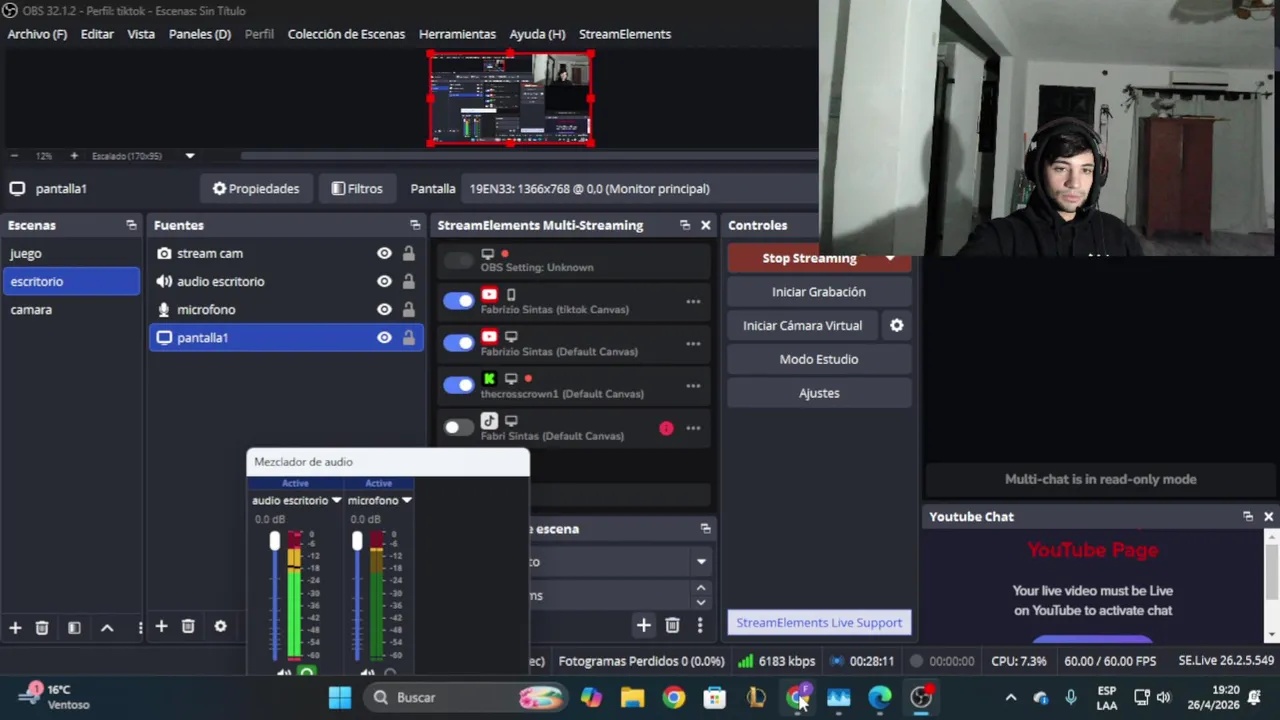
Task: Open File Explorer from the taskbar
Action: [x=633, y=697]
